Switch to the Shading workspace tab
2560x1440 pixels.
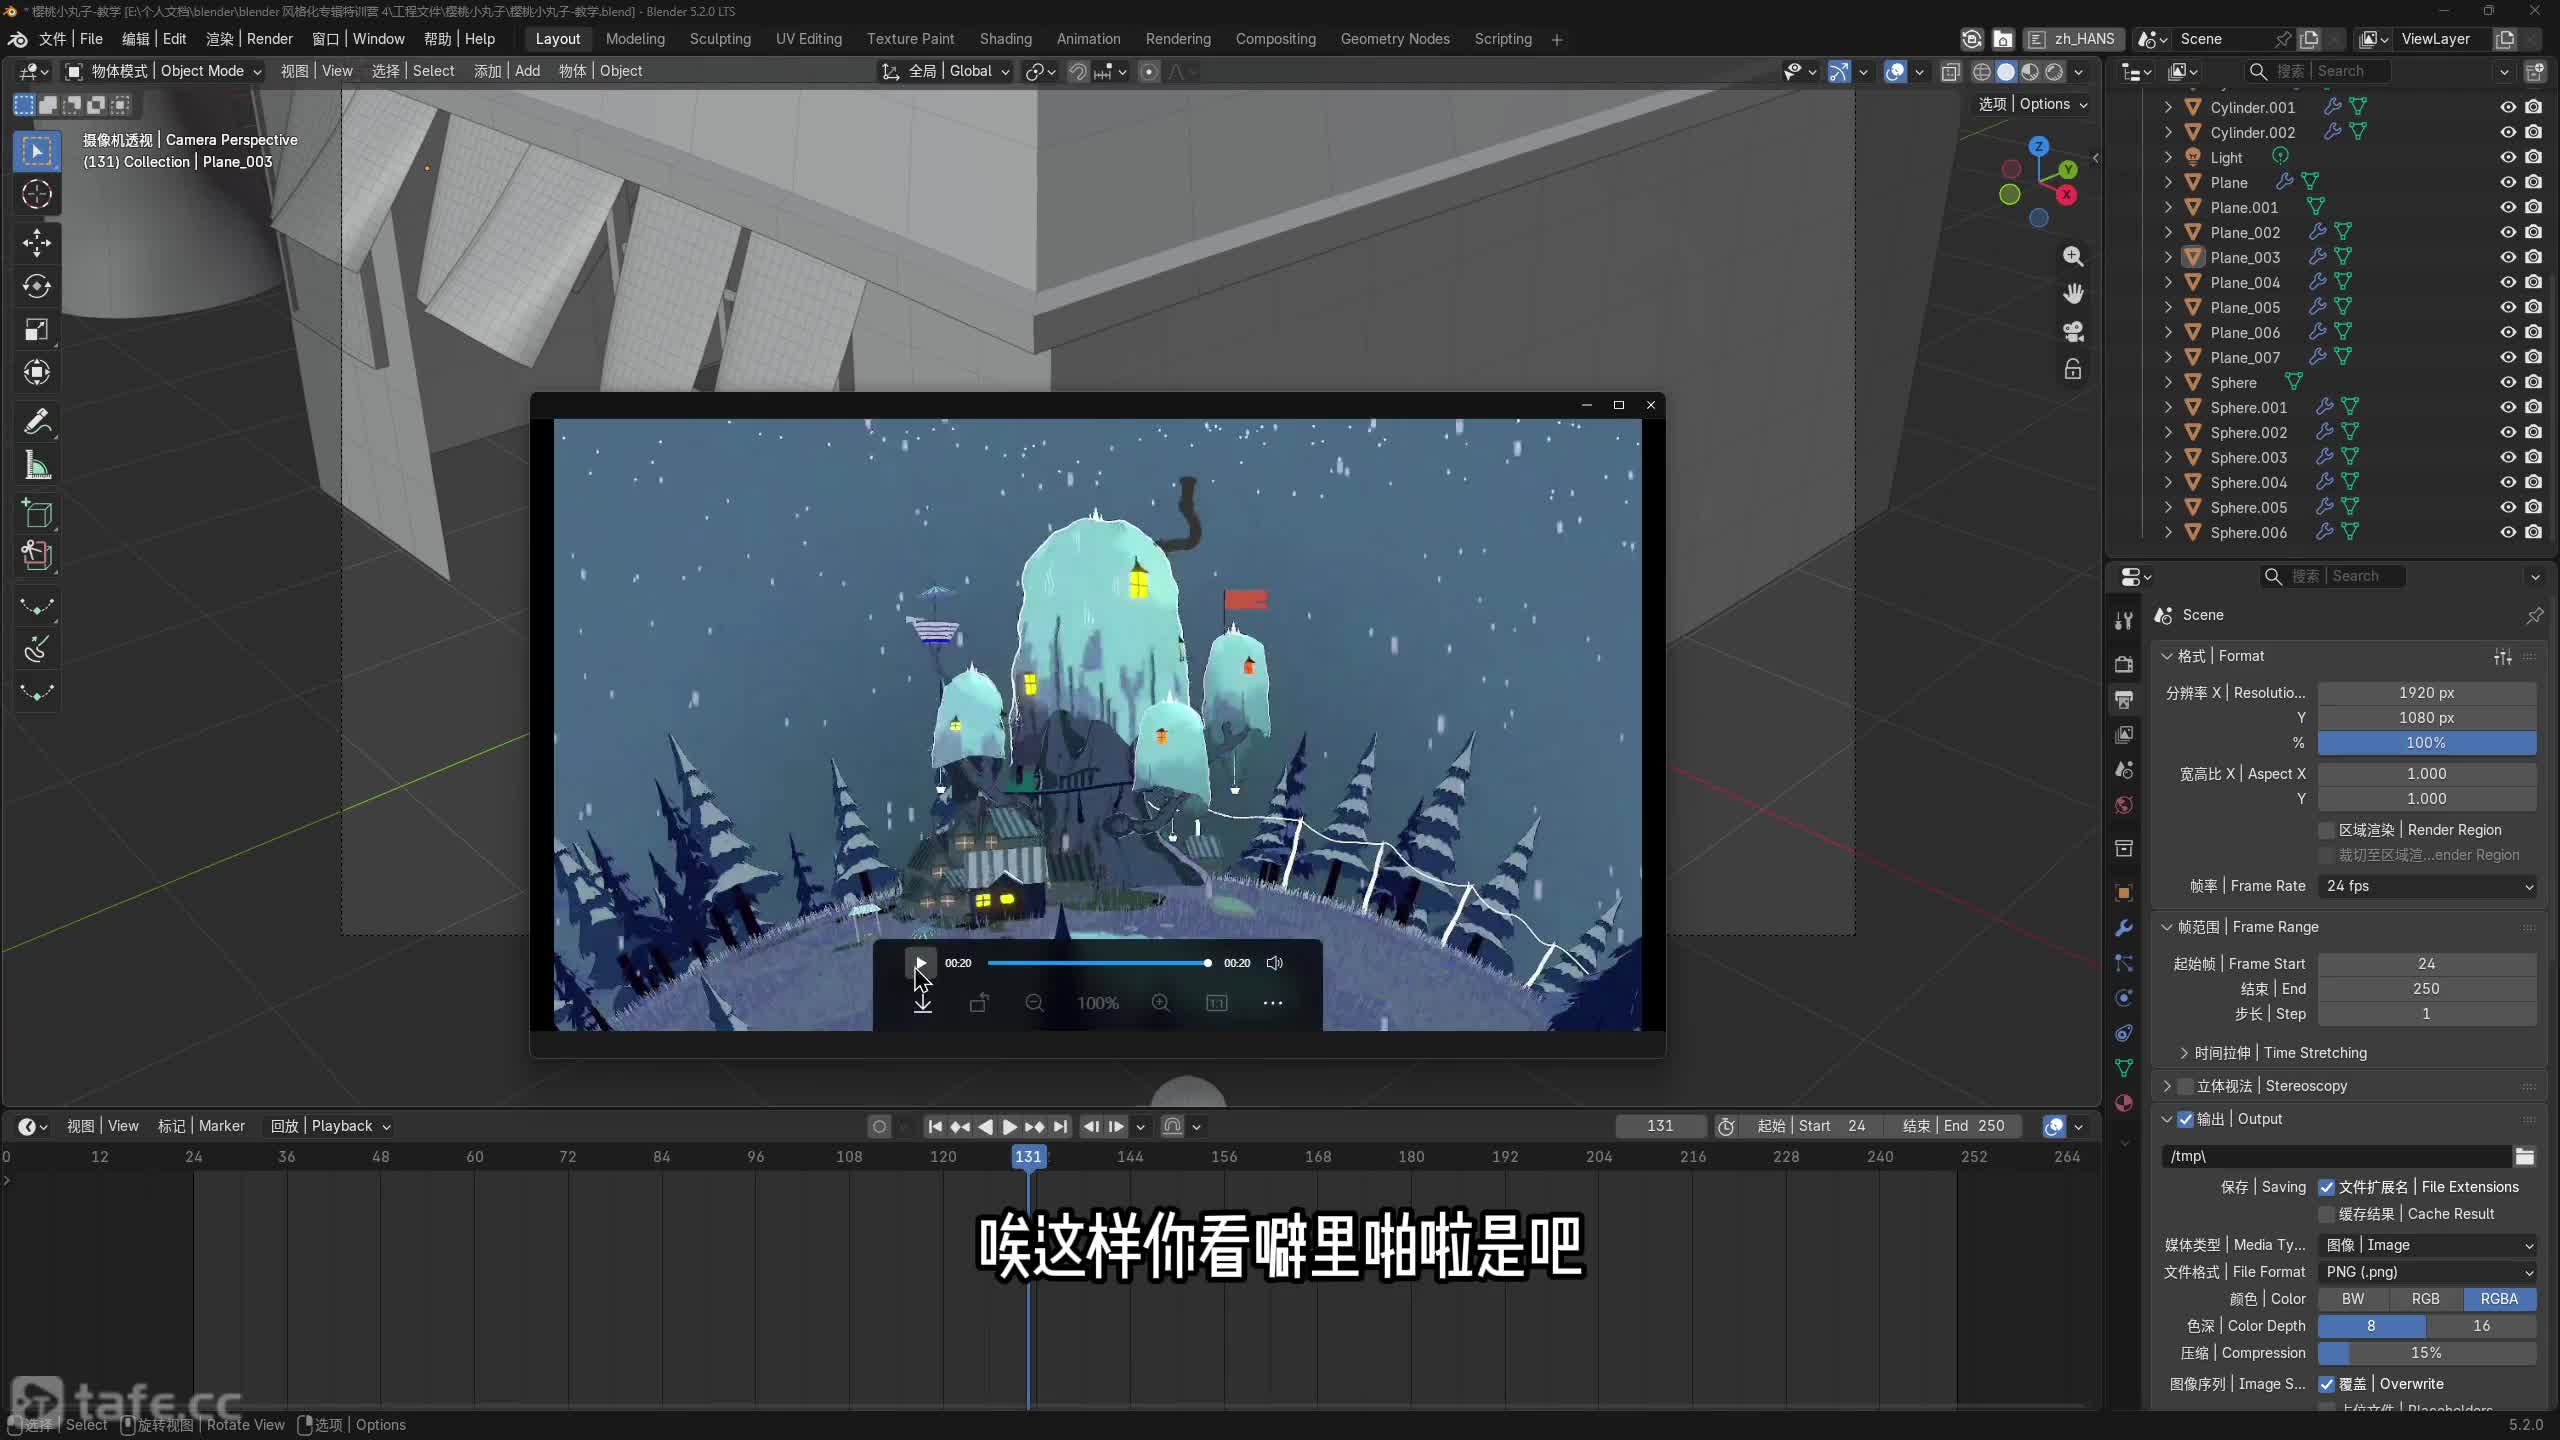[1005, 39]
